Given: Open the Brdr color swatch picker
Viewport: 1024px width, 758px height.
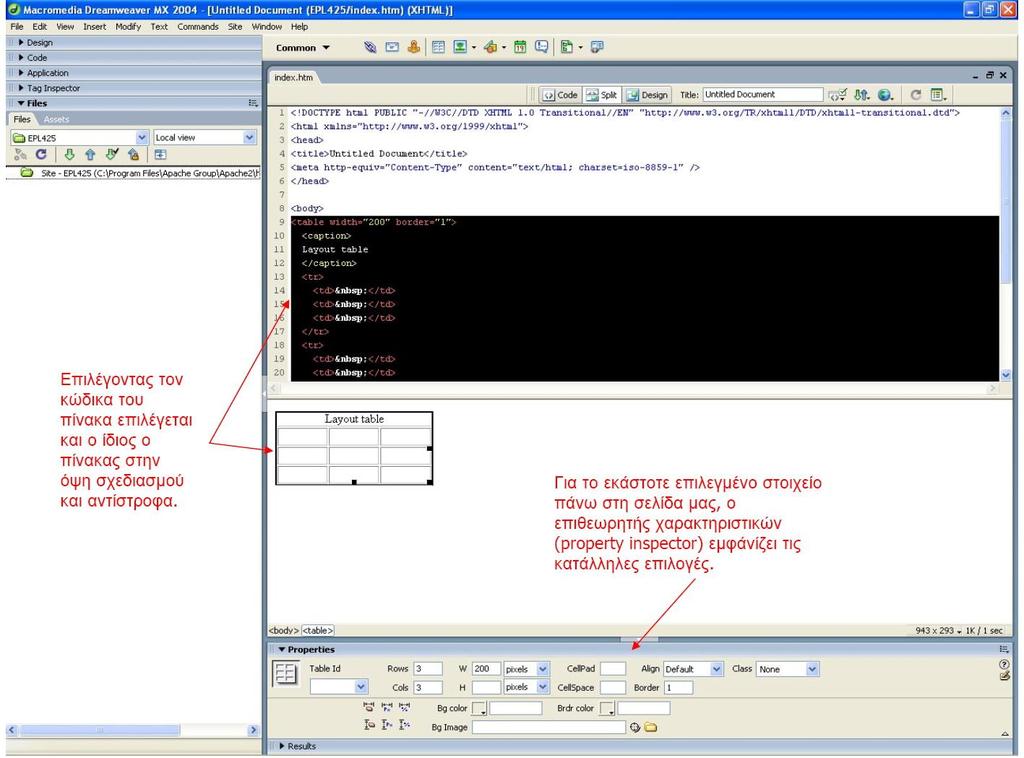Looking at the screenshot, I should [607, 709].
